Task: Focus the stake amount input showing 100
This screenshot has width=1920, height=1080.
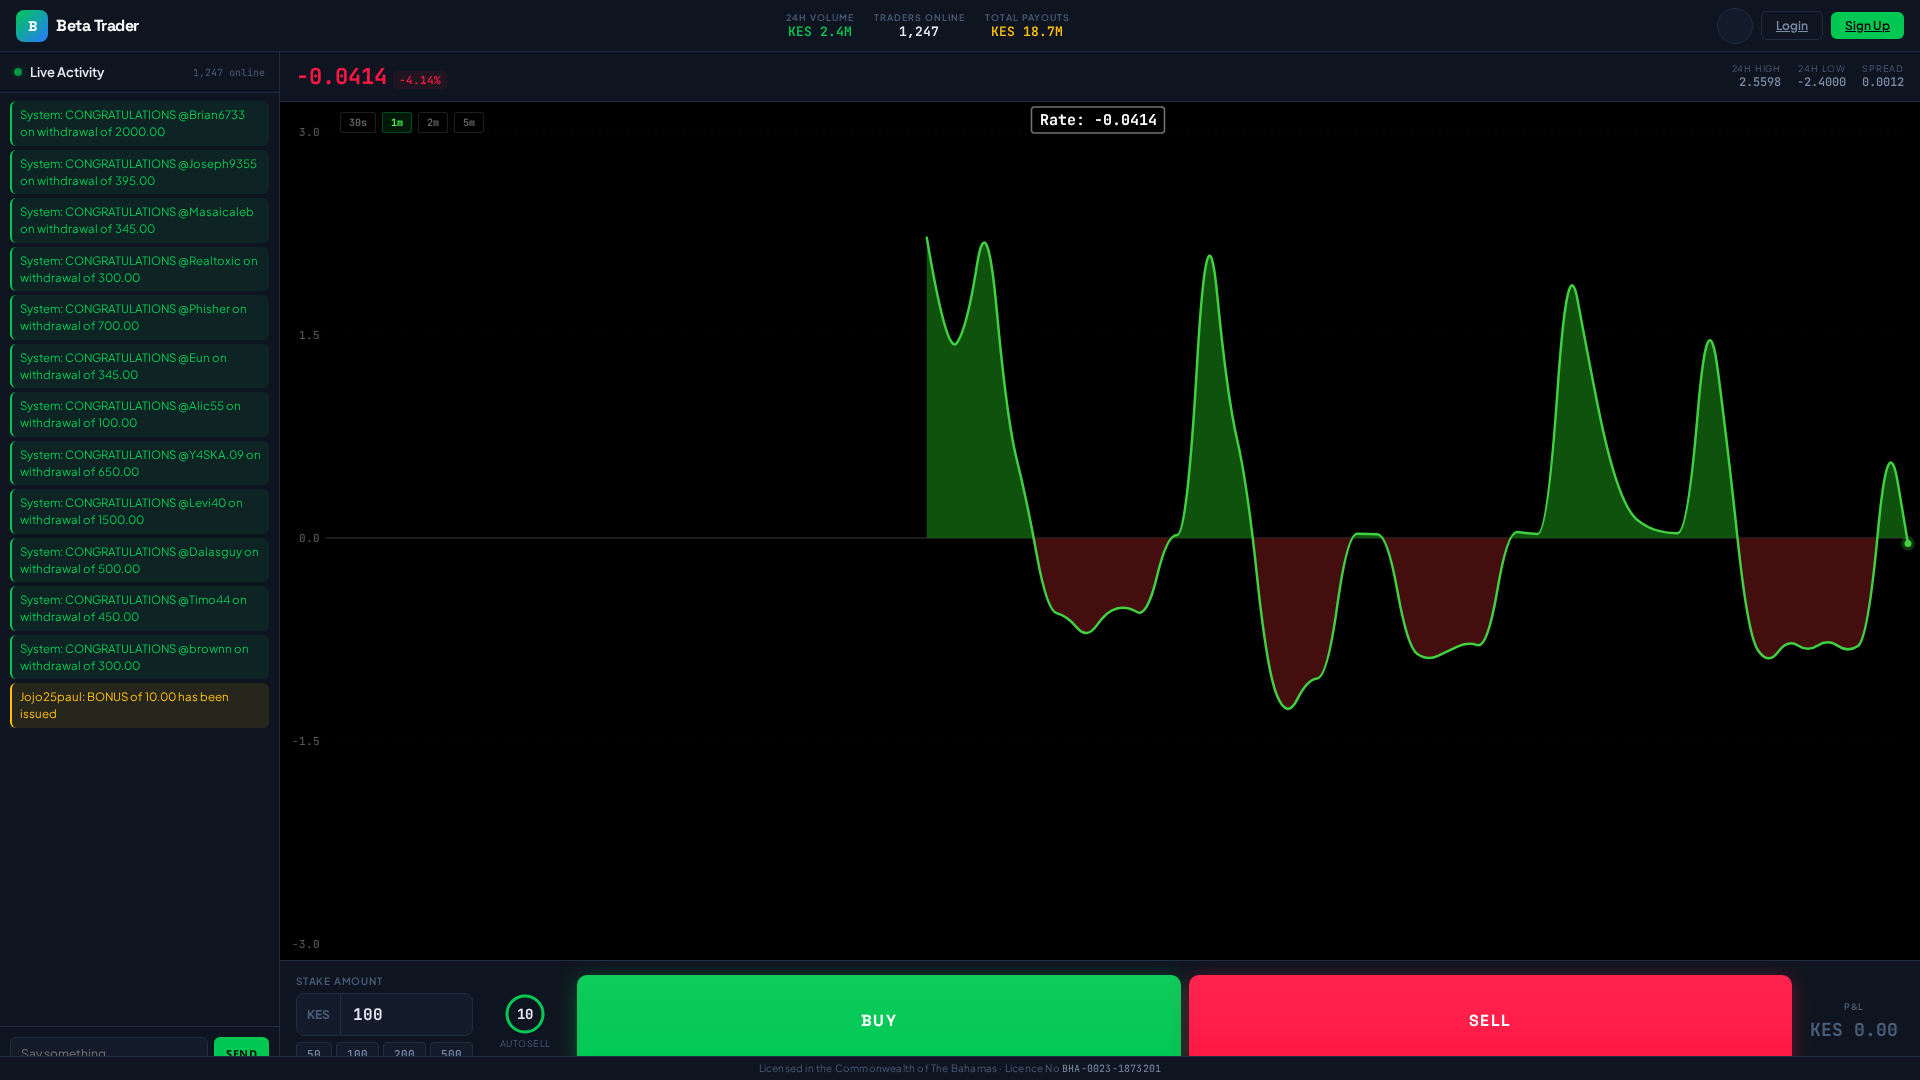Action: coord(406,1015)
